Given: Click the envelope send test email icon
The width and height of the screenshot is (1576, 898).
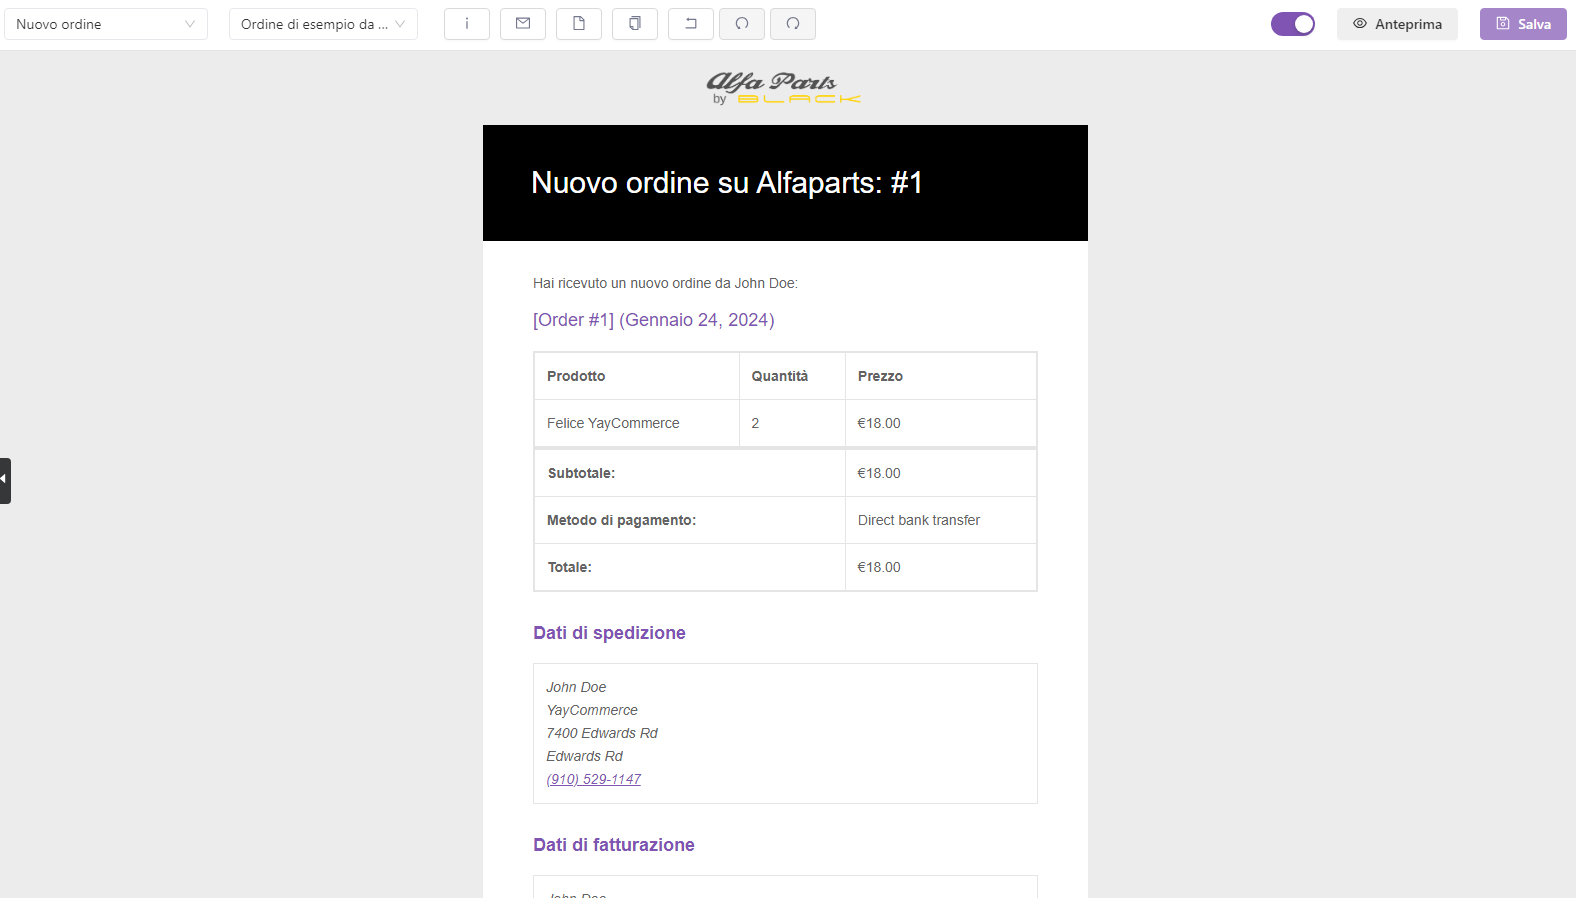Looking at the screenshot, I should 522,24.
